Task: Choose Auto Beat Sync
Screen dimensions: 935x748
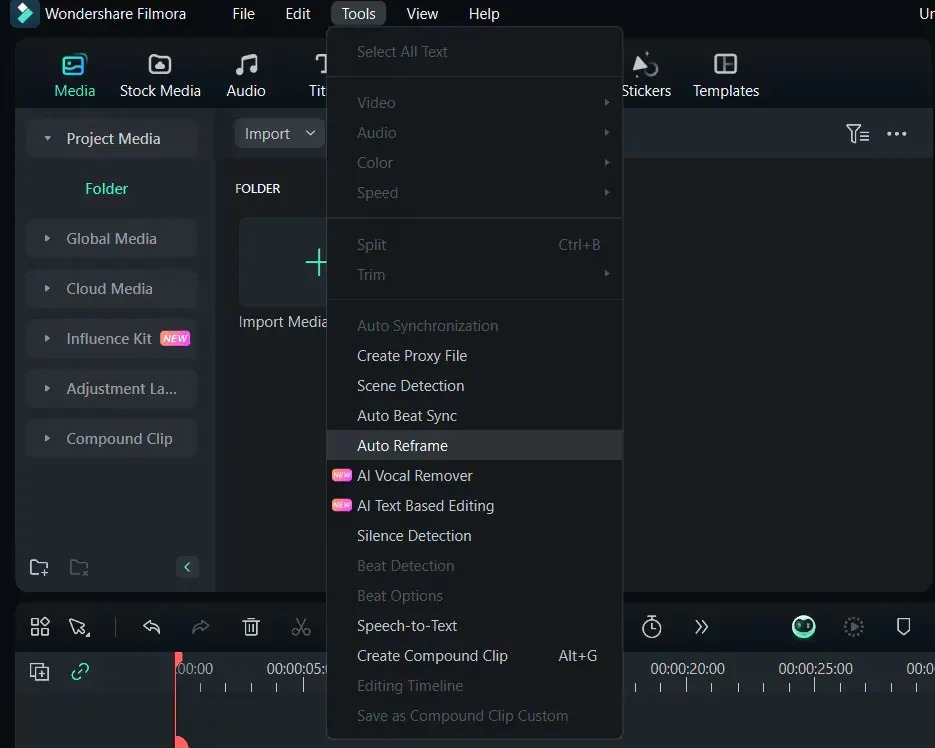Action: (475, 416)
